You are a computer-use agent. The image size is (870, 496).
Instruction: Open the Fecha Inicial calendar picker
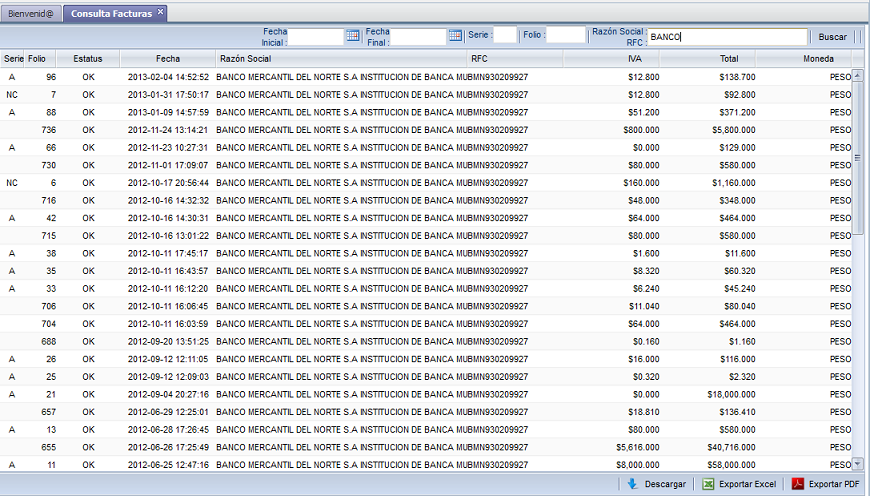(352, 36)
